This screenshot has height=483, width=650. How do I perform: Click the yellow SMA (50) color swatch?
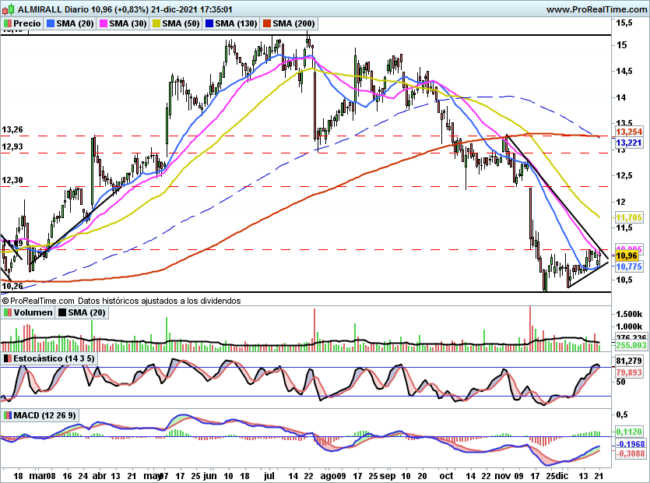(157, 24)
